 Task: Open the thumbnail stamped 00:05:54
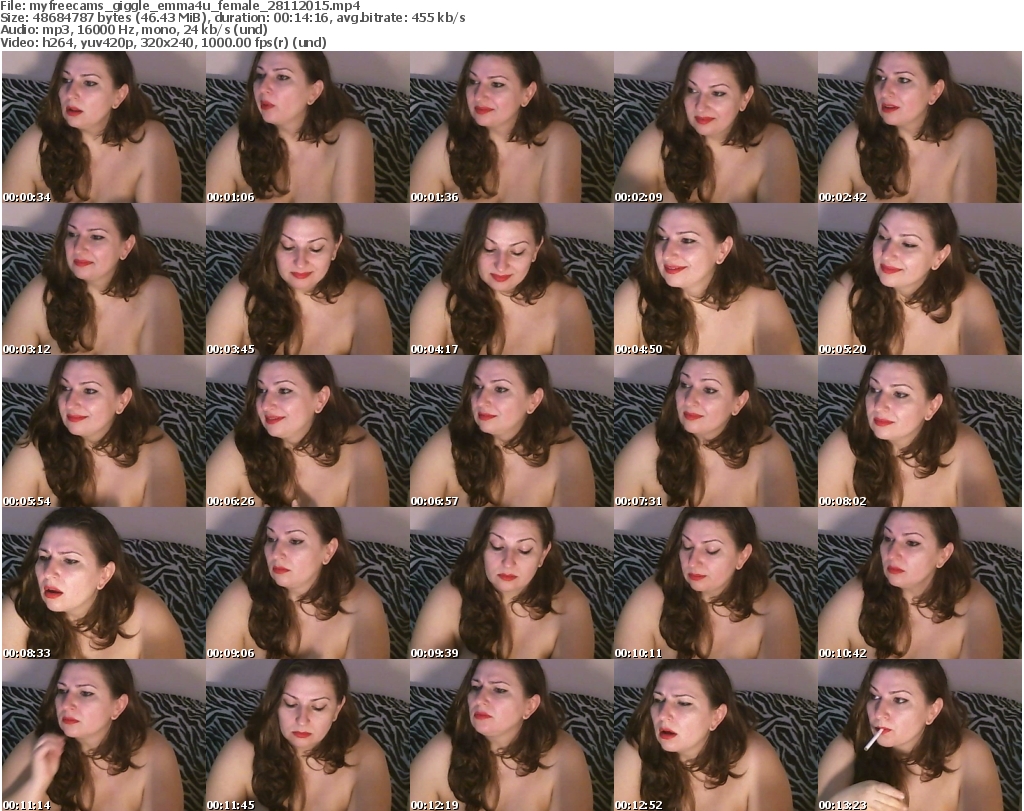104,431
